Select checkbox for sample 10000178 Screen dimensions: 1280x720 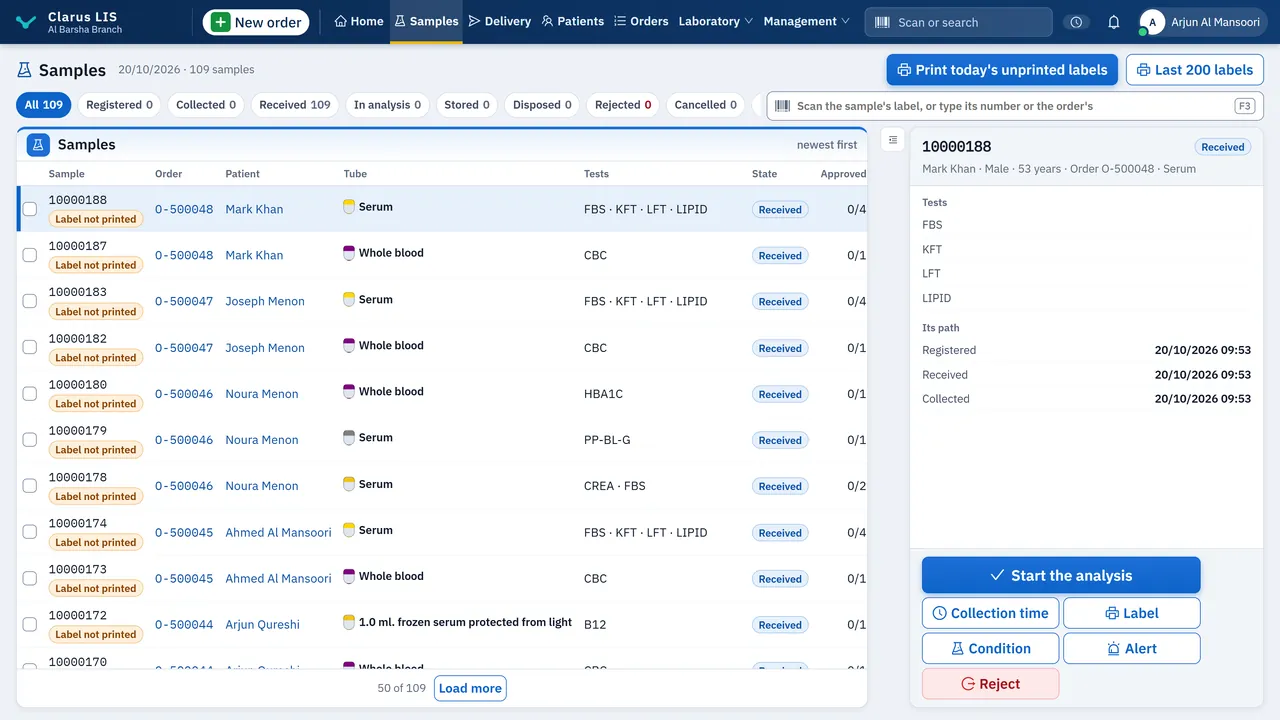point(30,485)
